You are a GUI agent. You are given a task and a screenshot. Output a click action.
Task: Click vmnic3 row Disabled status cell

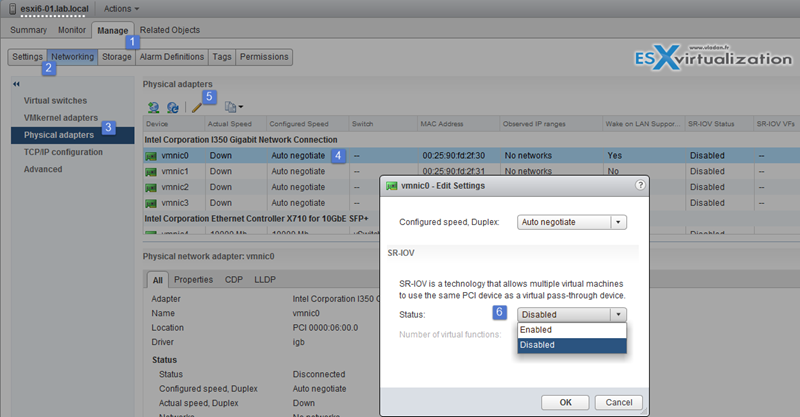707,203
